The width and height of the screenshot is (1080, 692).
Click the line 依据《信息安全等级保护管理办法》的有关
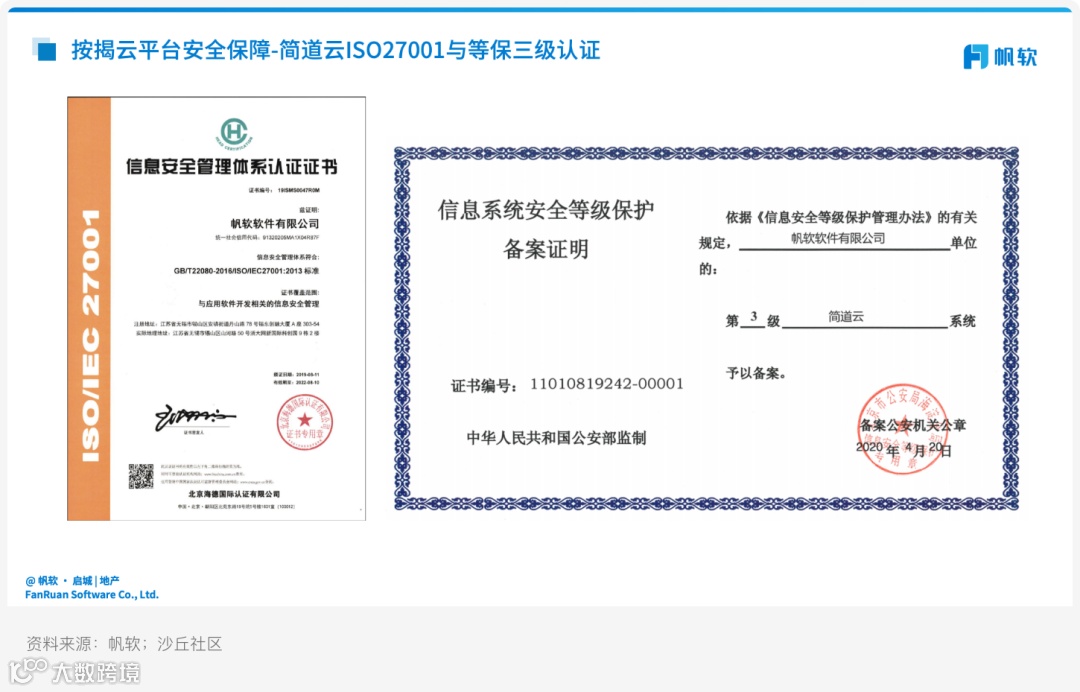[851, 218]
